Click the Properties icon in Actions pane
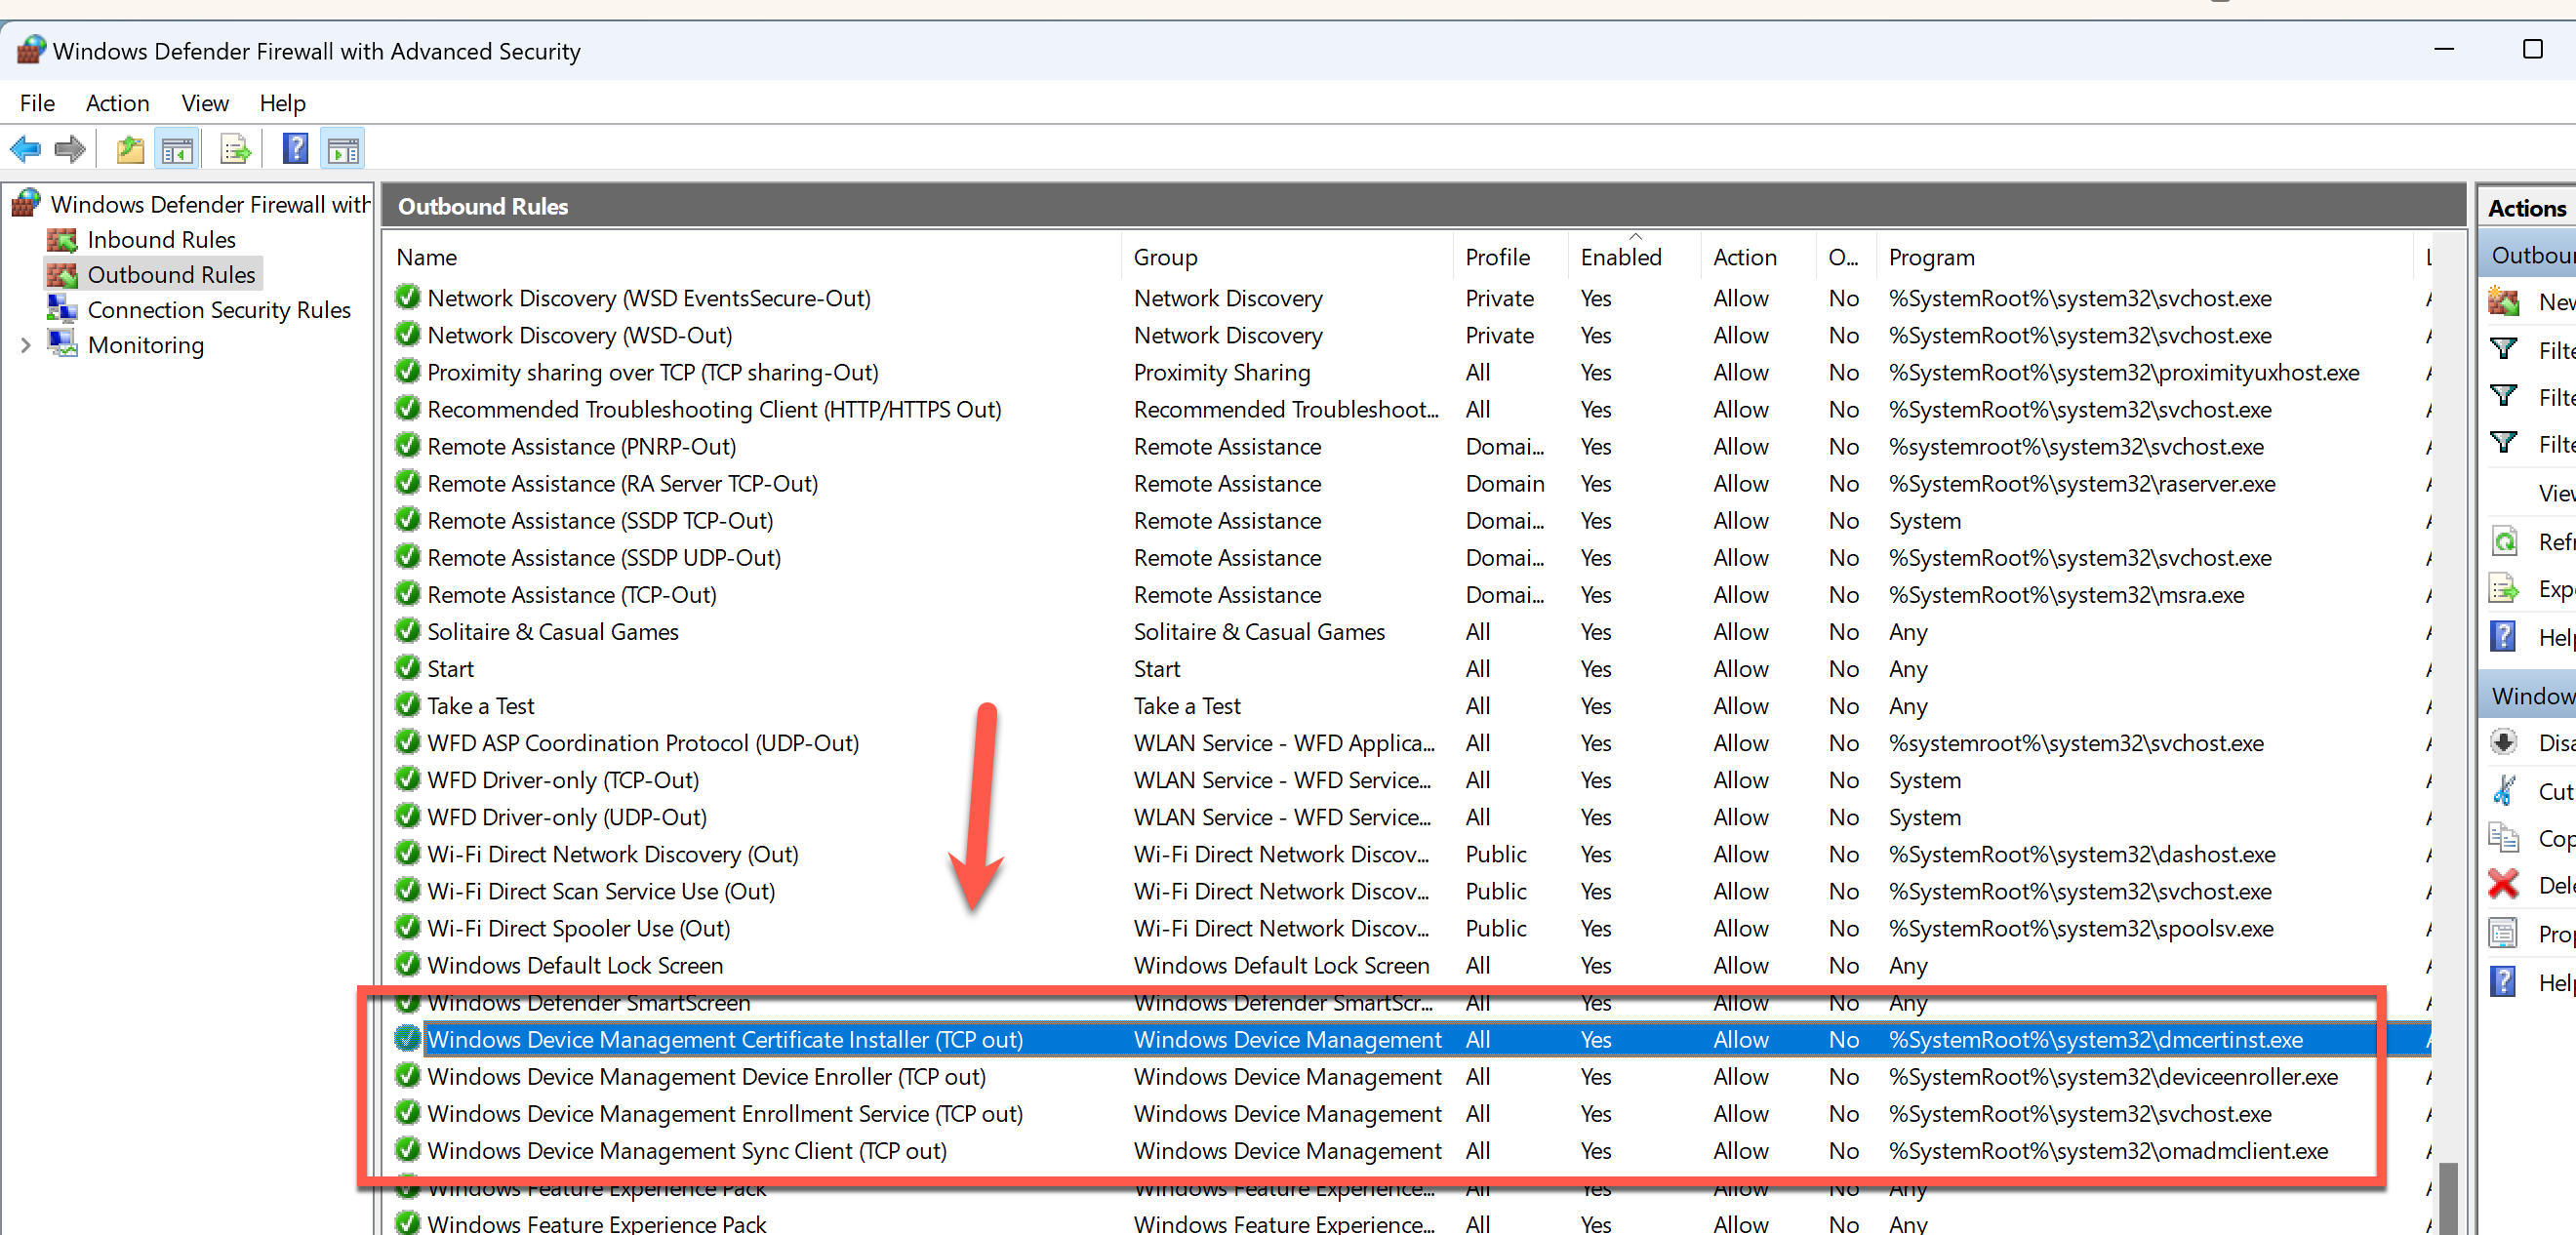 point(2504,933)
